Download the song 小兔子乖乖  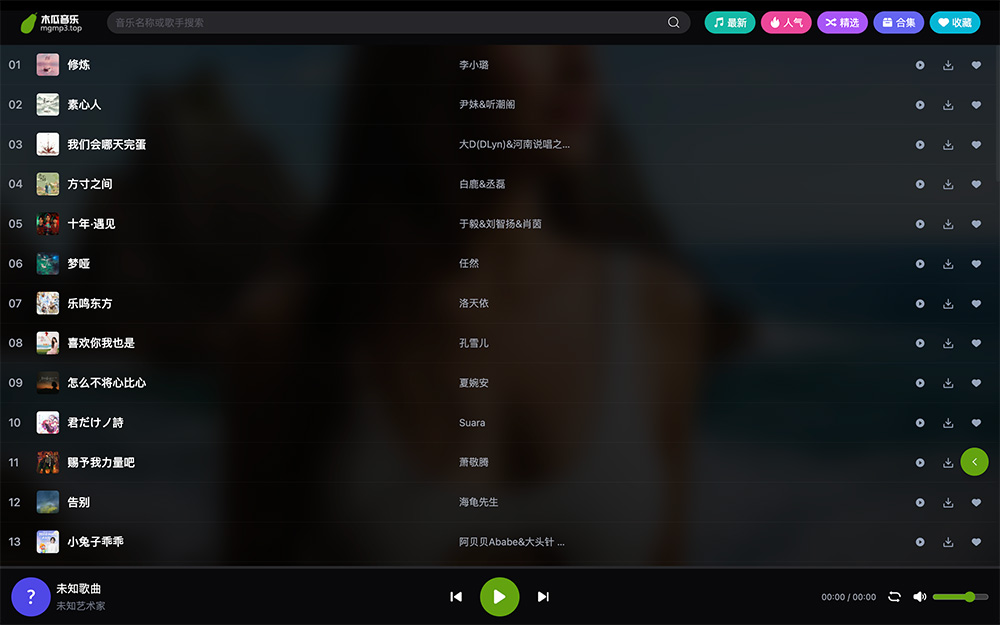[948, 542]
